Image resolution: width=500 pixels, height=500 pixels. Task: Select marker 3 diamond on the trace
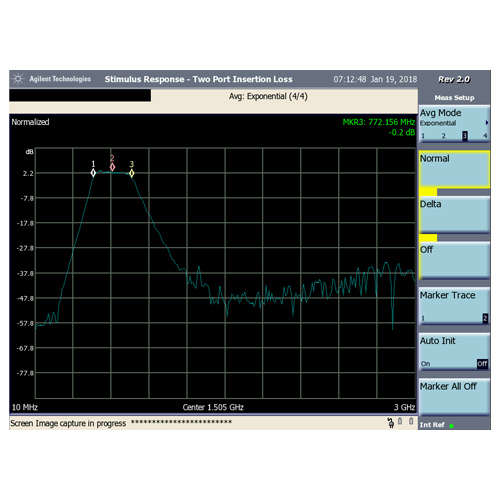[132, 173]
